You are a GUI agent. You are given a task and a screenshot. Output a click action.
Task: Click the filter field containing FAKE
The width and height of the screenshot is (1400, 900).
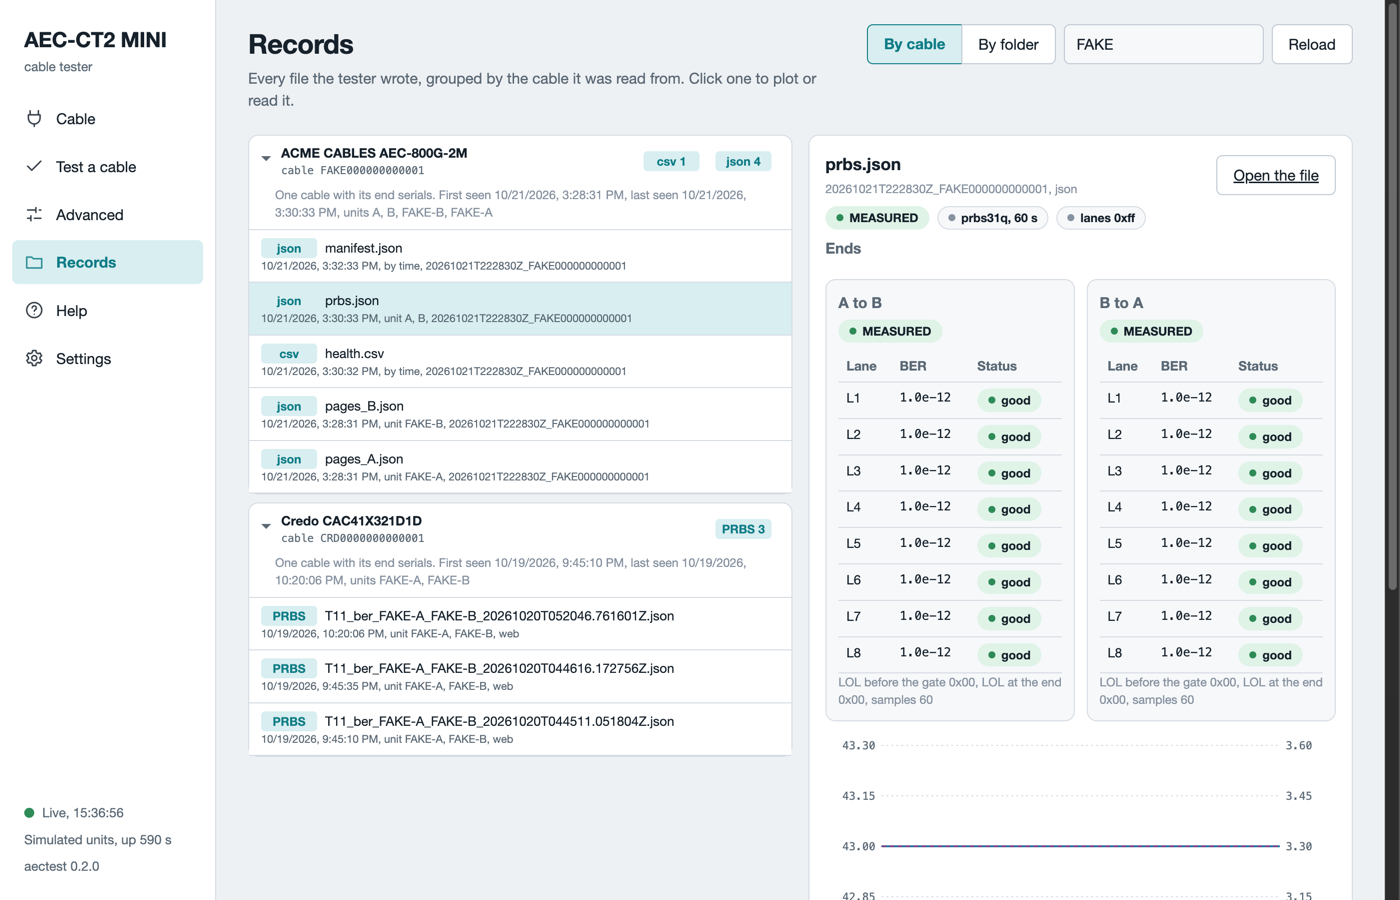pos(1163,44)
